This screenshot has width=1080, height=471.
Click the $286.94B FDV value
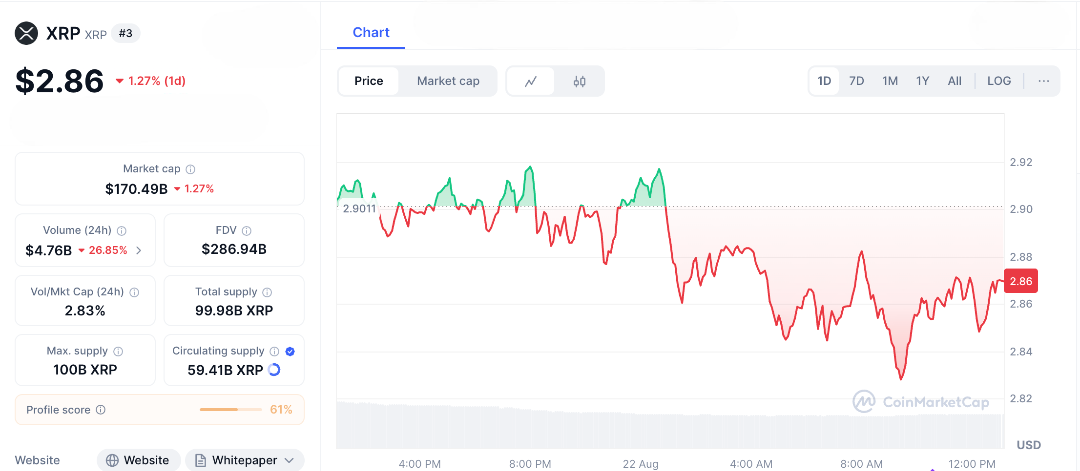tap(234, 249)
